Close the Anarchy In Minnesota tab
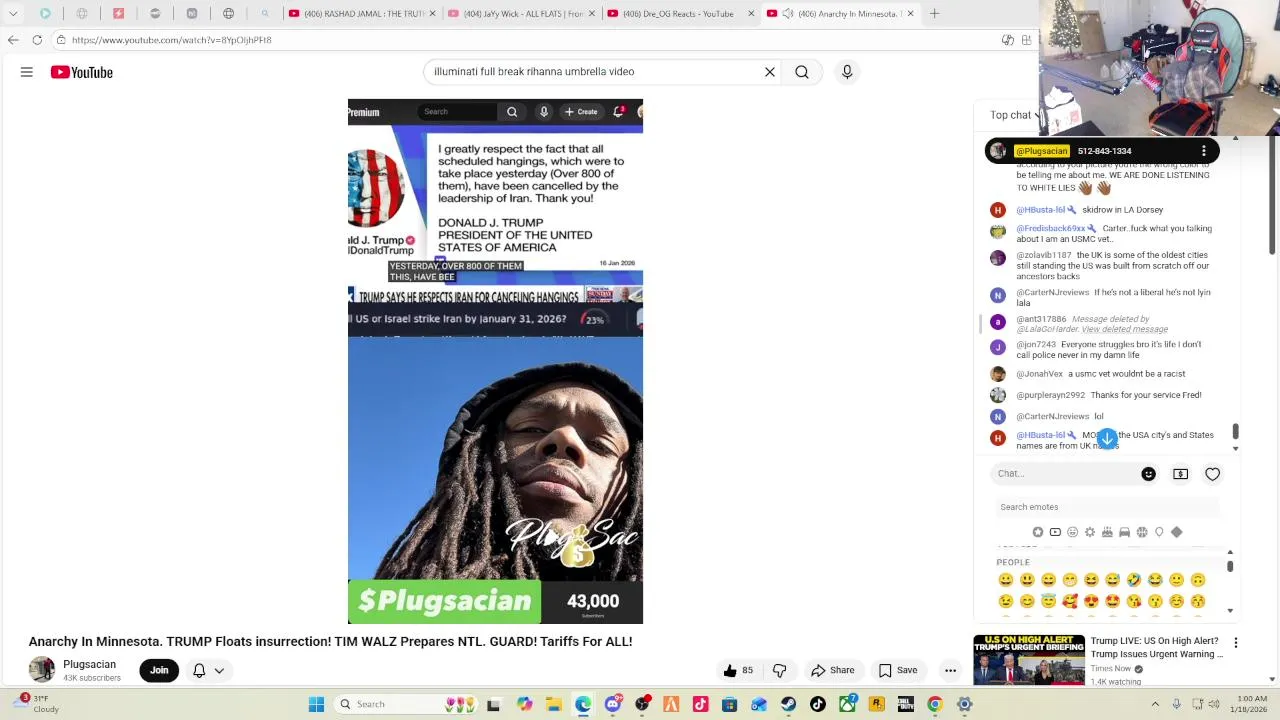 (910, 13)
